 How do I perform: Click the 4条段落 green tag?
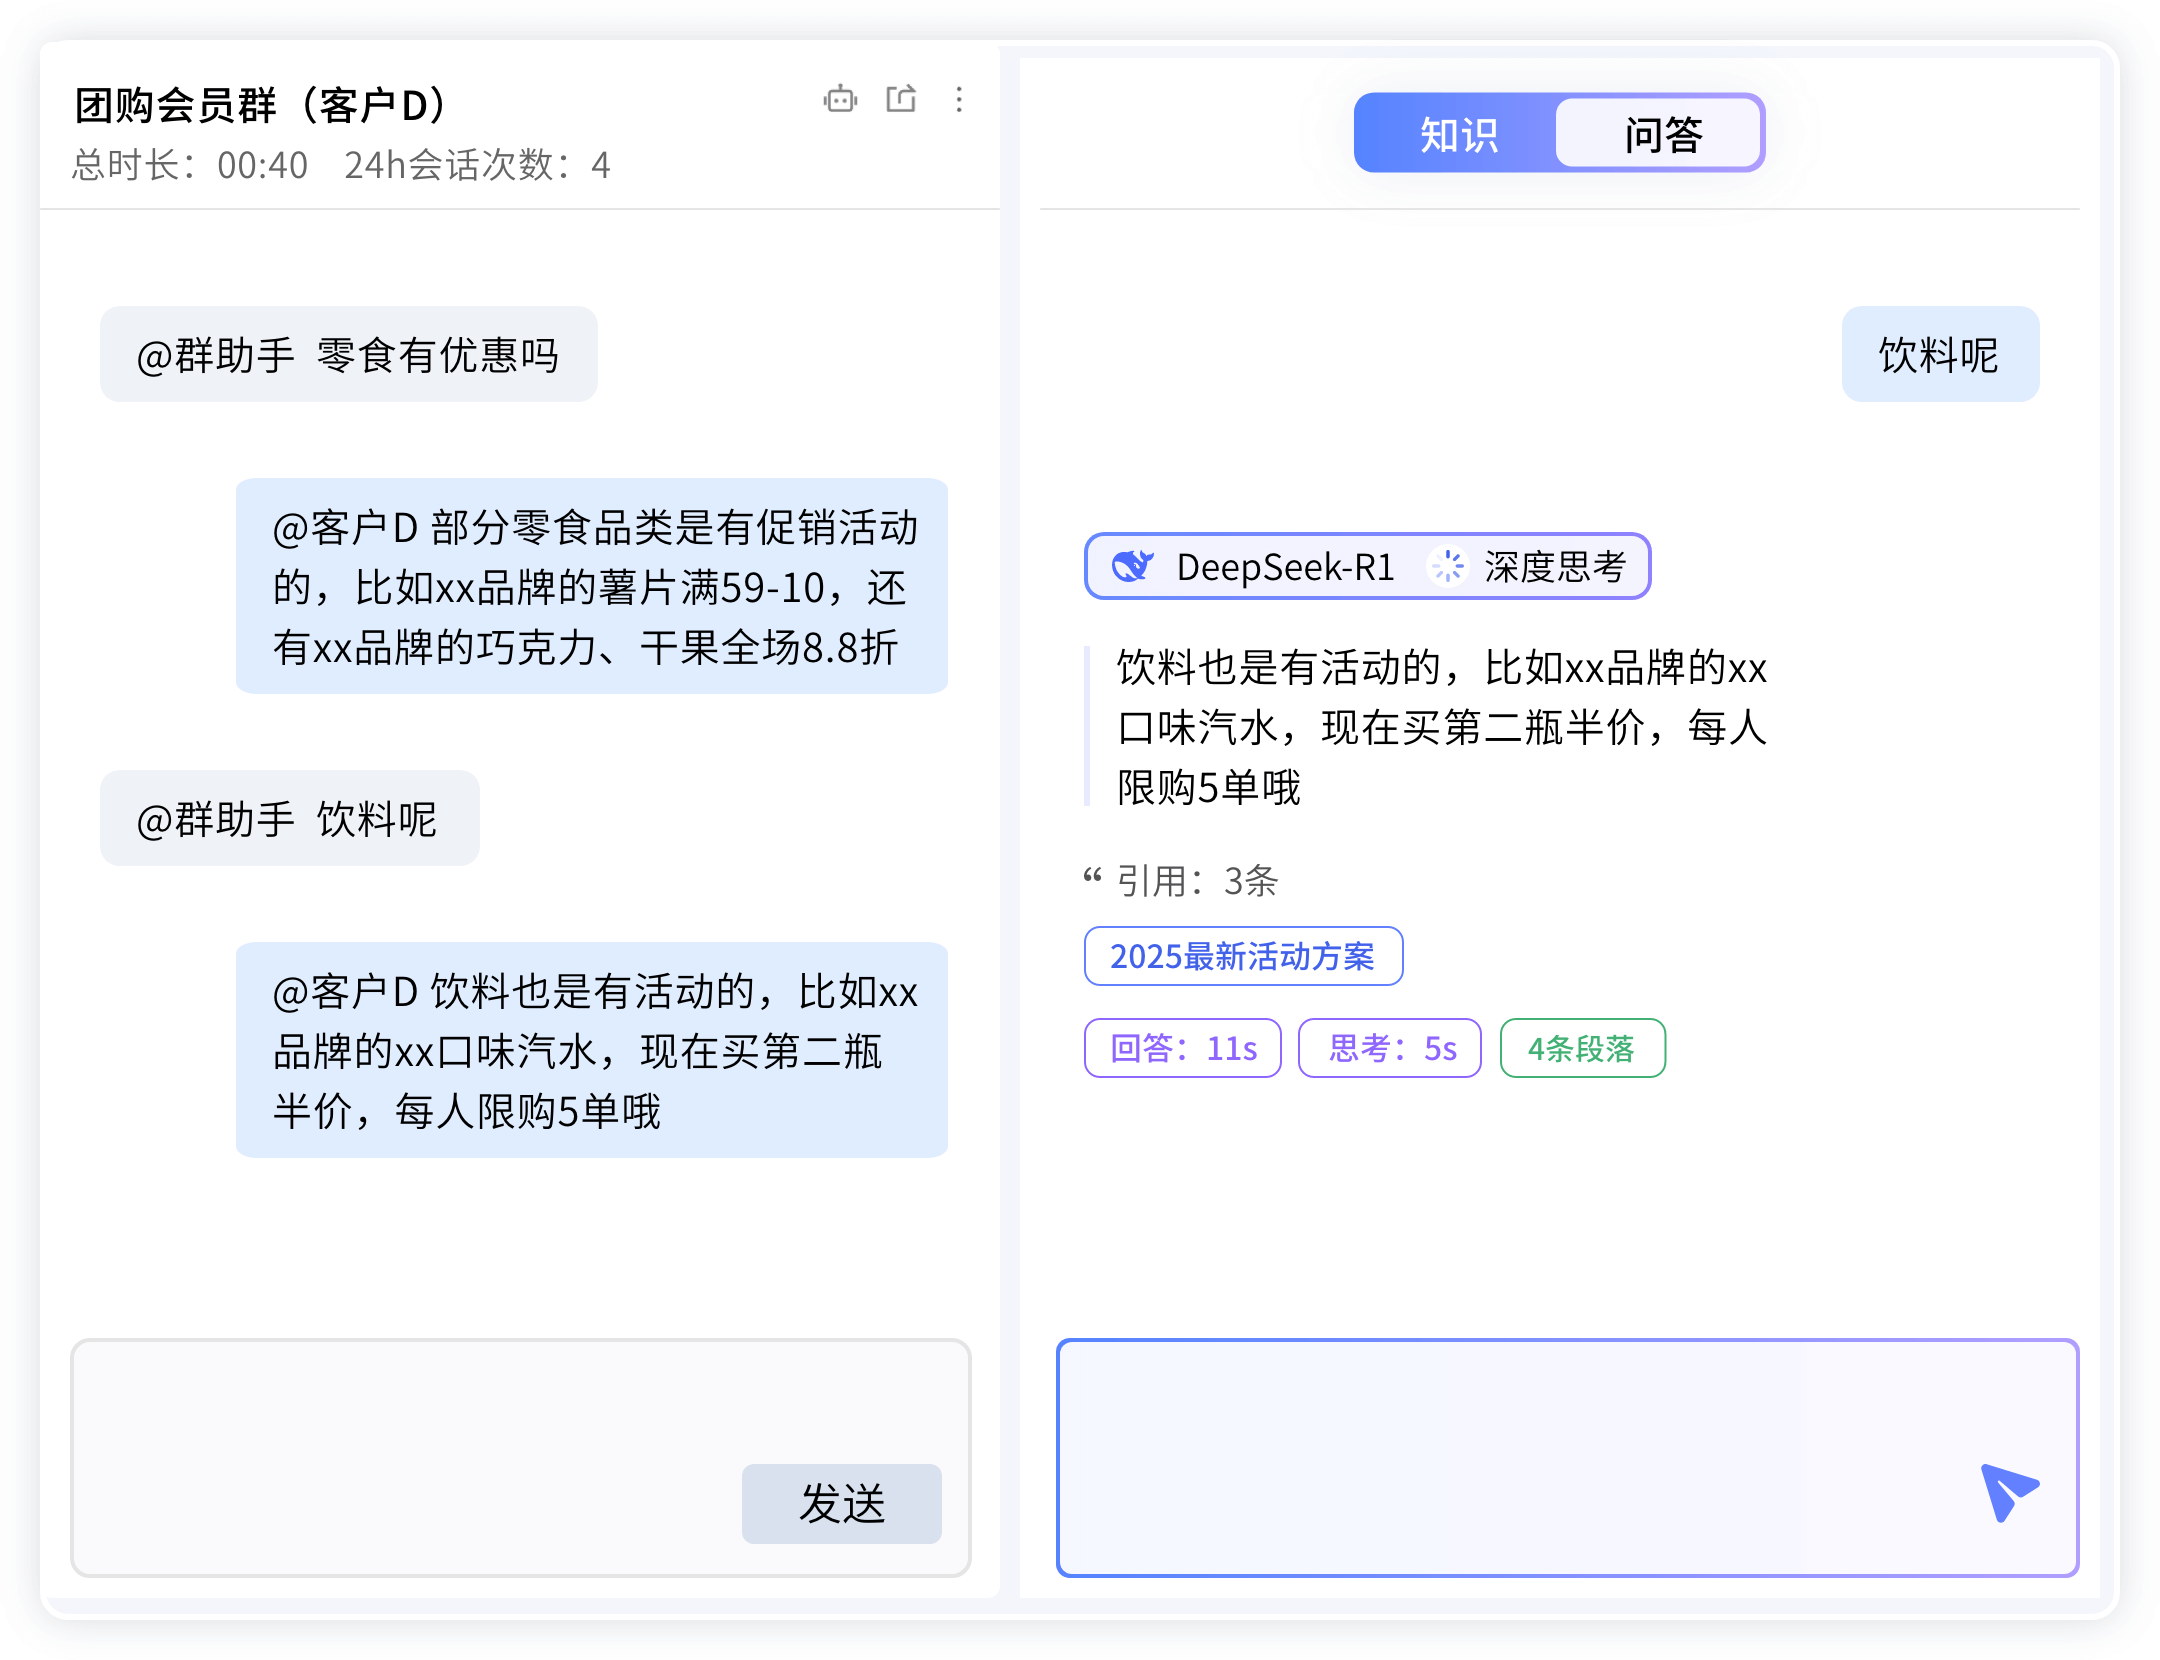(x=1582, y=1048)
